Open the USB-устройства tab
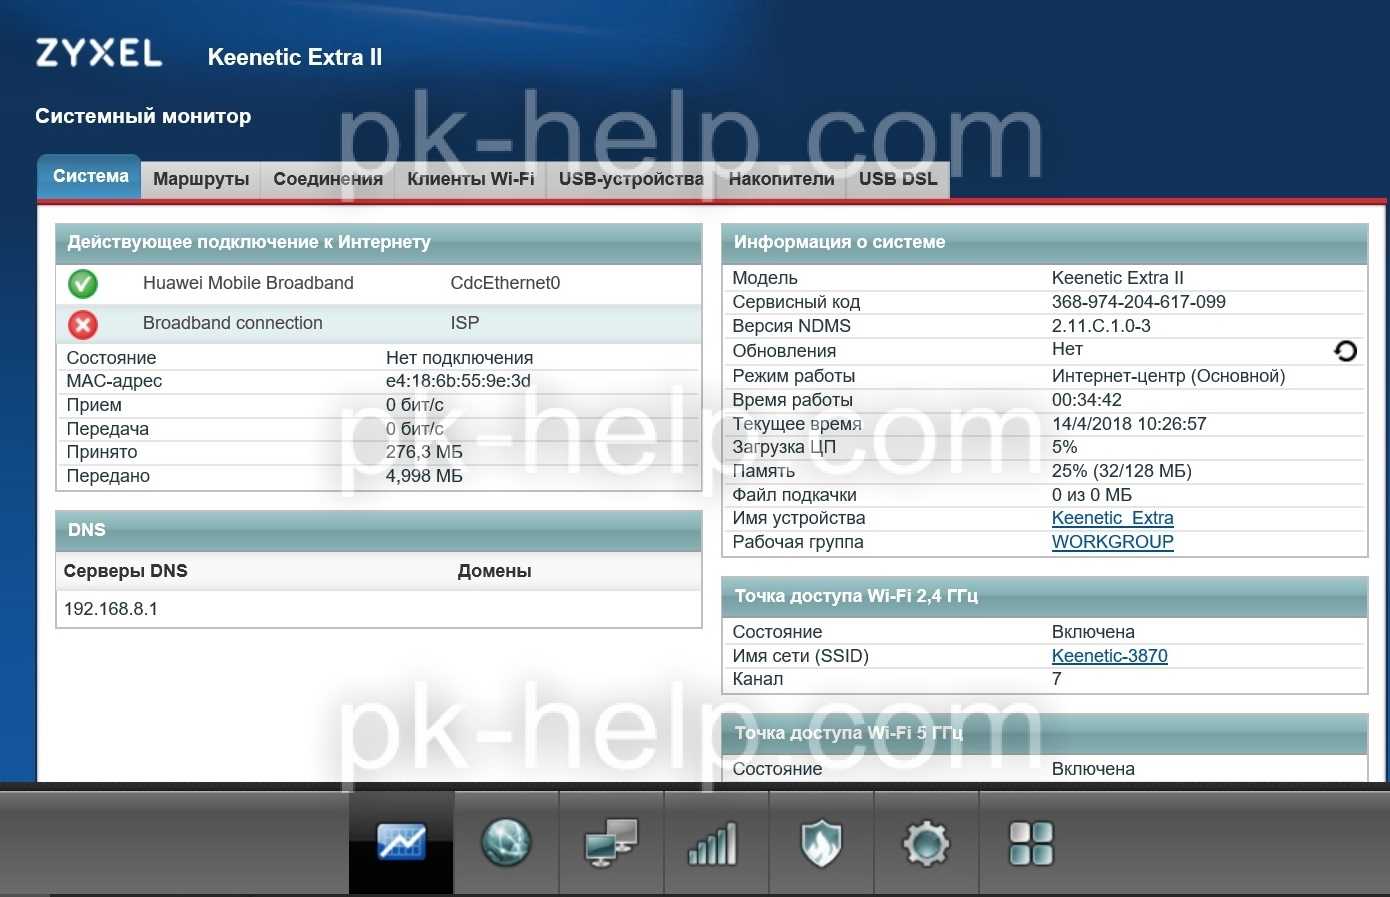The height and width of the screenshot is (897, 1390). tap(631, 179)
